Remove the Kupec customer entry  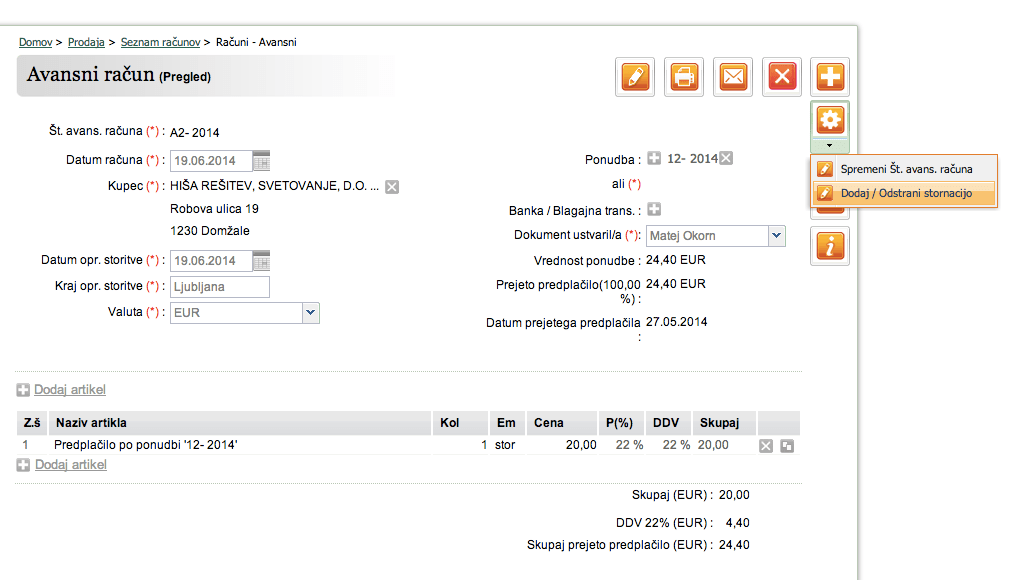coord(392,187)
